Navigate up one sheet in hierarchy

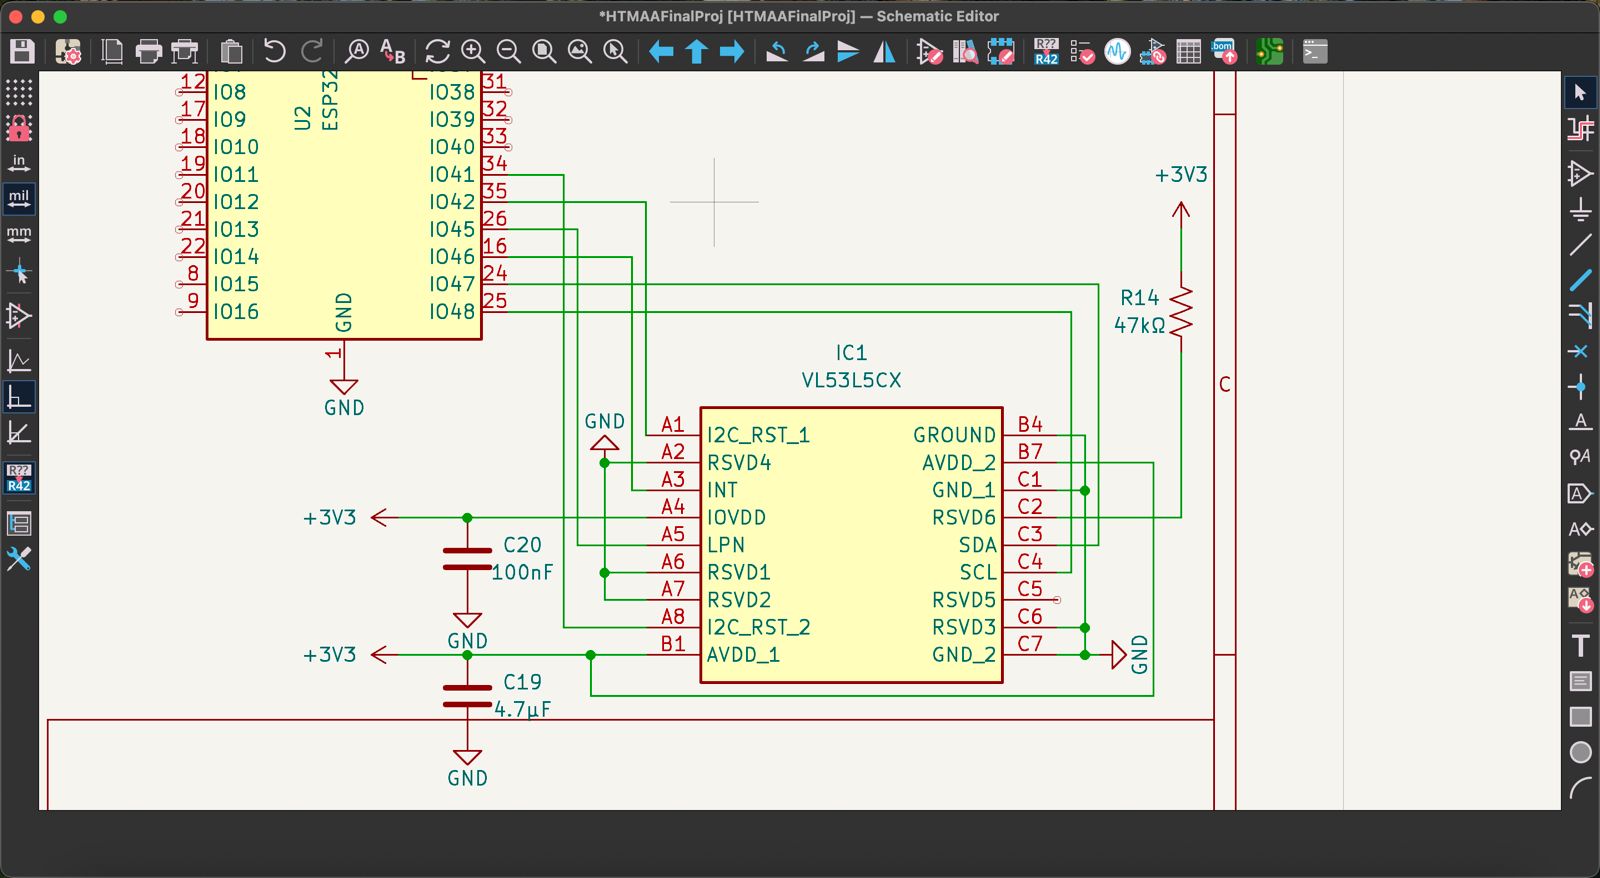click(697, 52)
